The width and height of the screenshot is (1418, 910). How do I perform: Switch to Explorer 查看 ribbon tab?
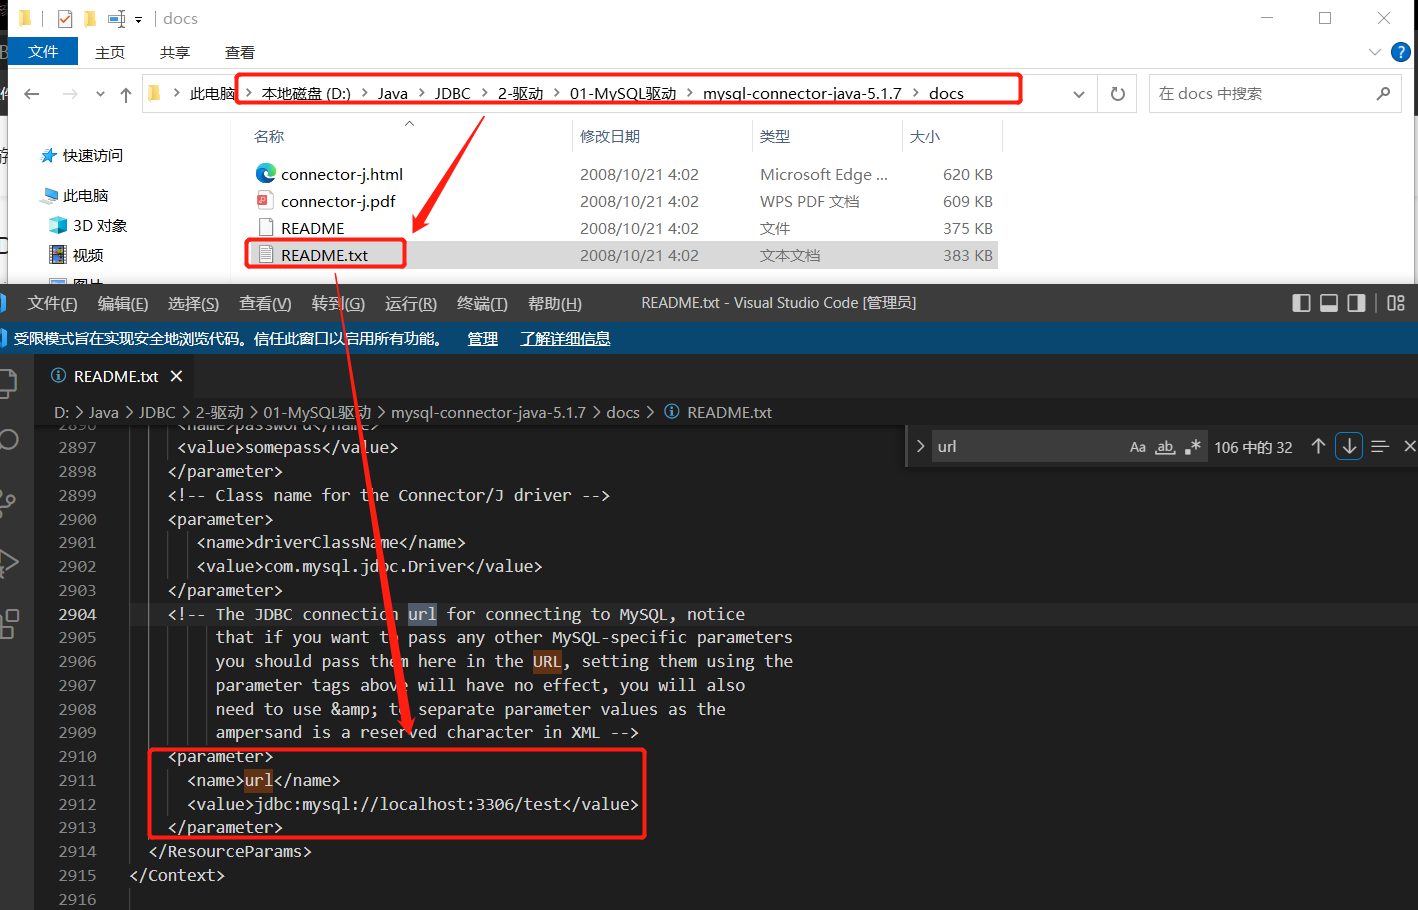240,52
